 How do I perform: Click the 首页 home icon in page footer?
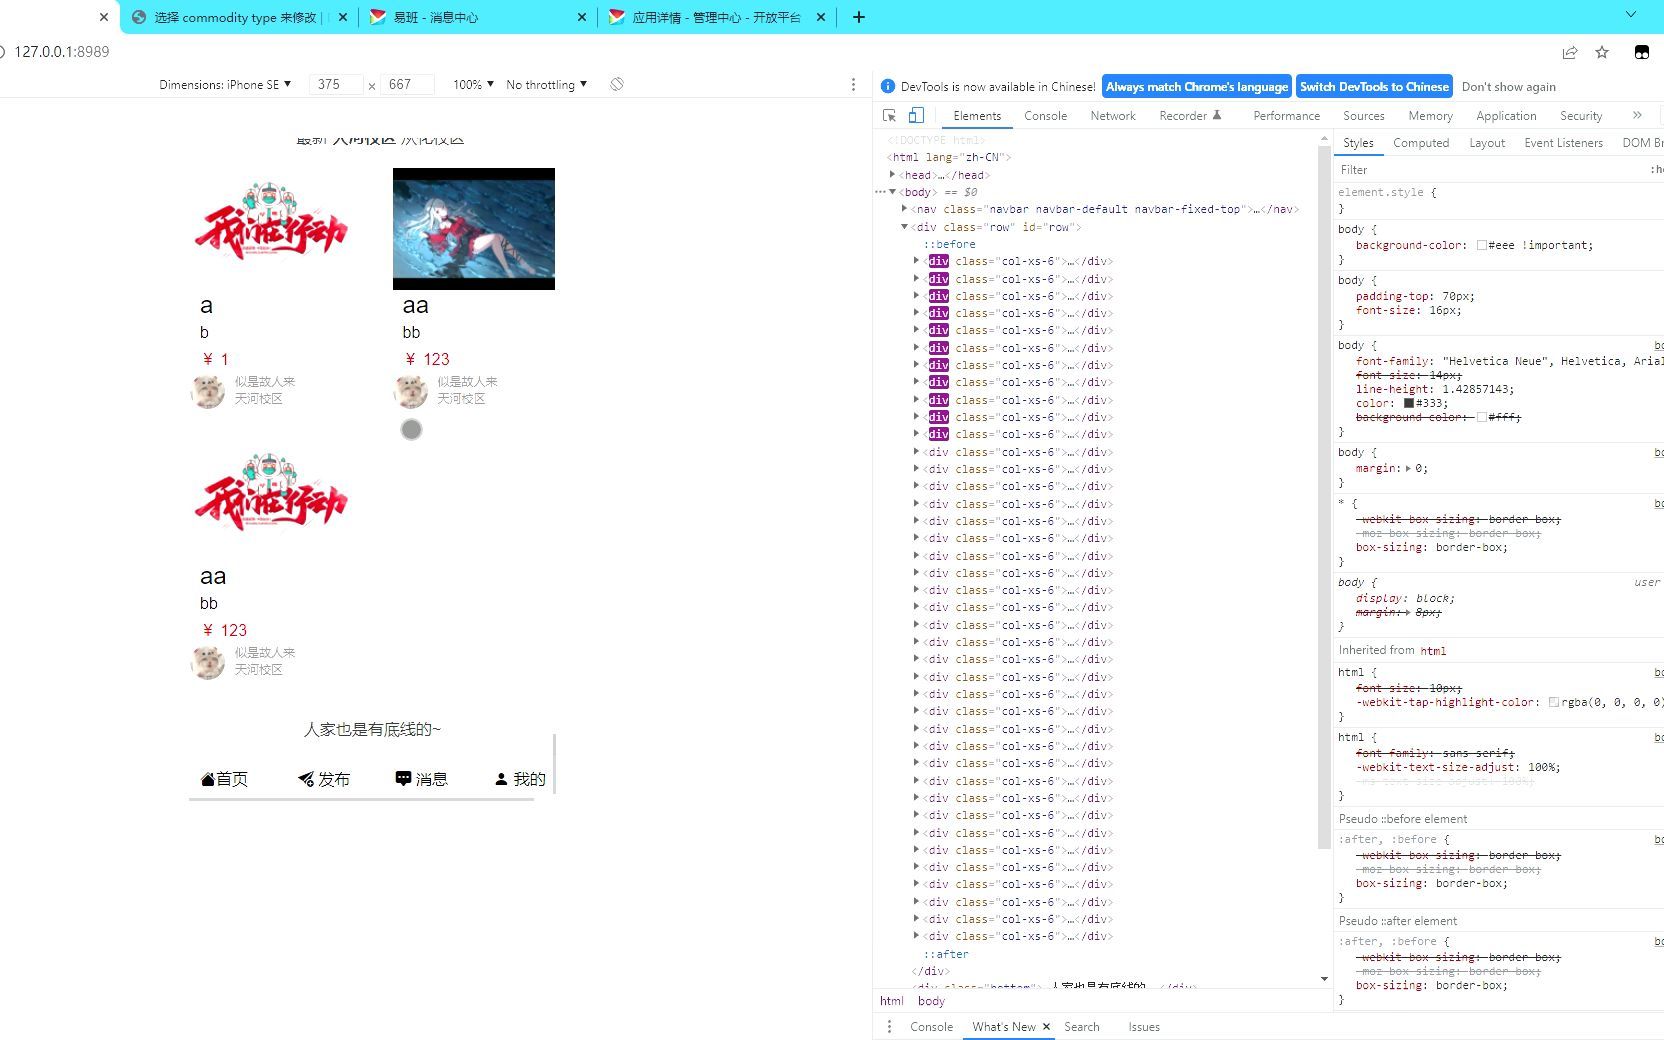[206, 778]
